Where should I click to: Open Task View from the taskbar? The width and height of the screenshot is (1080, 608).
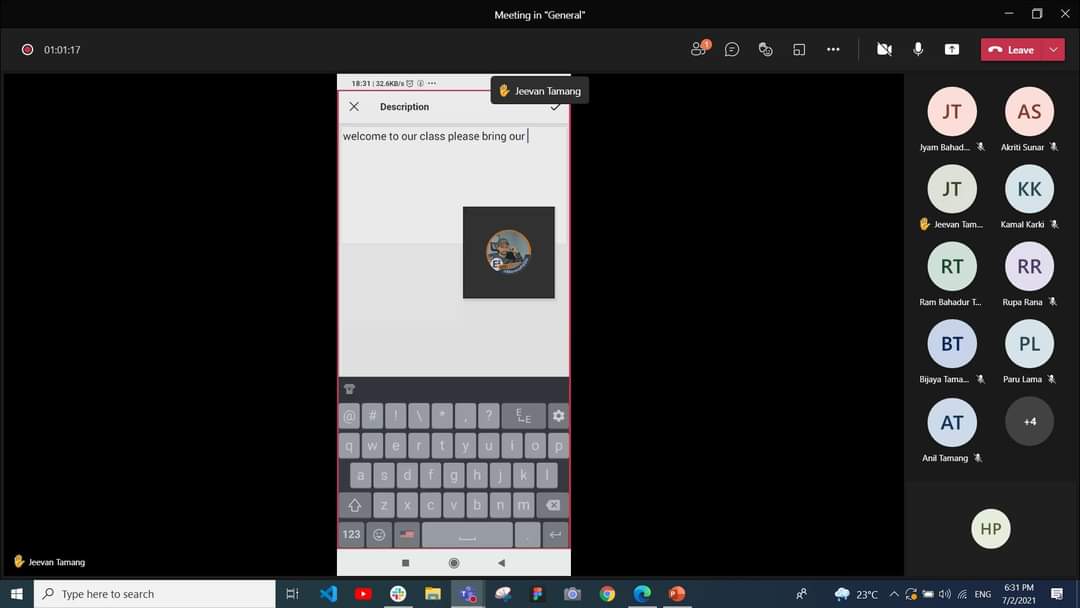pos(291,594)
